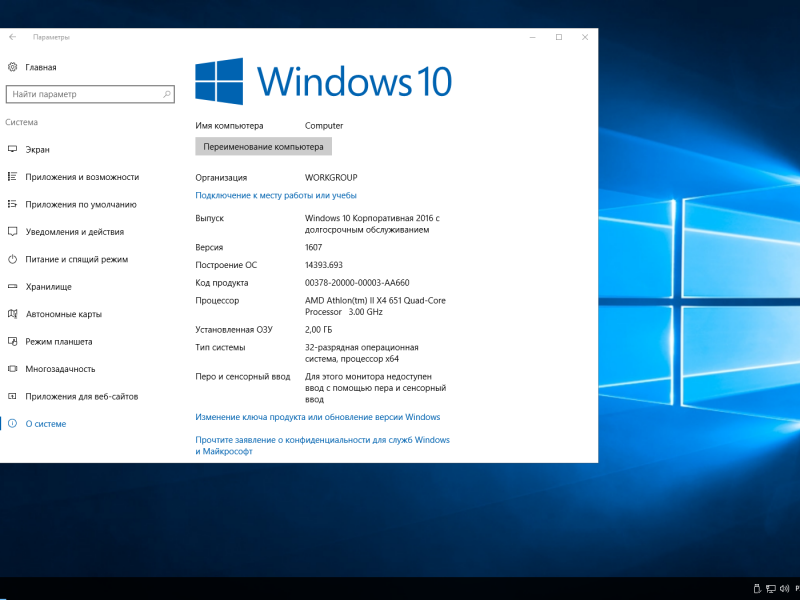
Task: Click the monitor icon for Экран
Action: [x=13, y=149]
